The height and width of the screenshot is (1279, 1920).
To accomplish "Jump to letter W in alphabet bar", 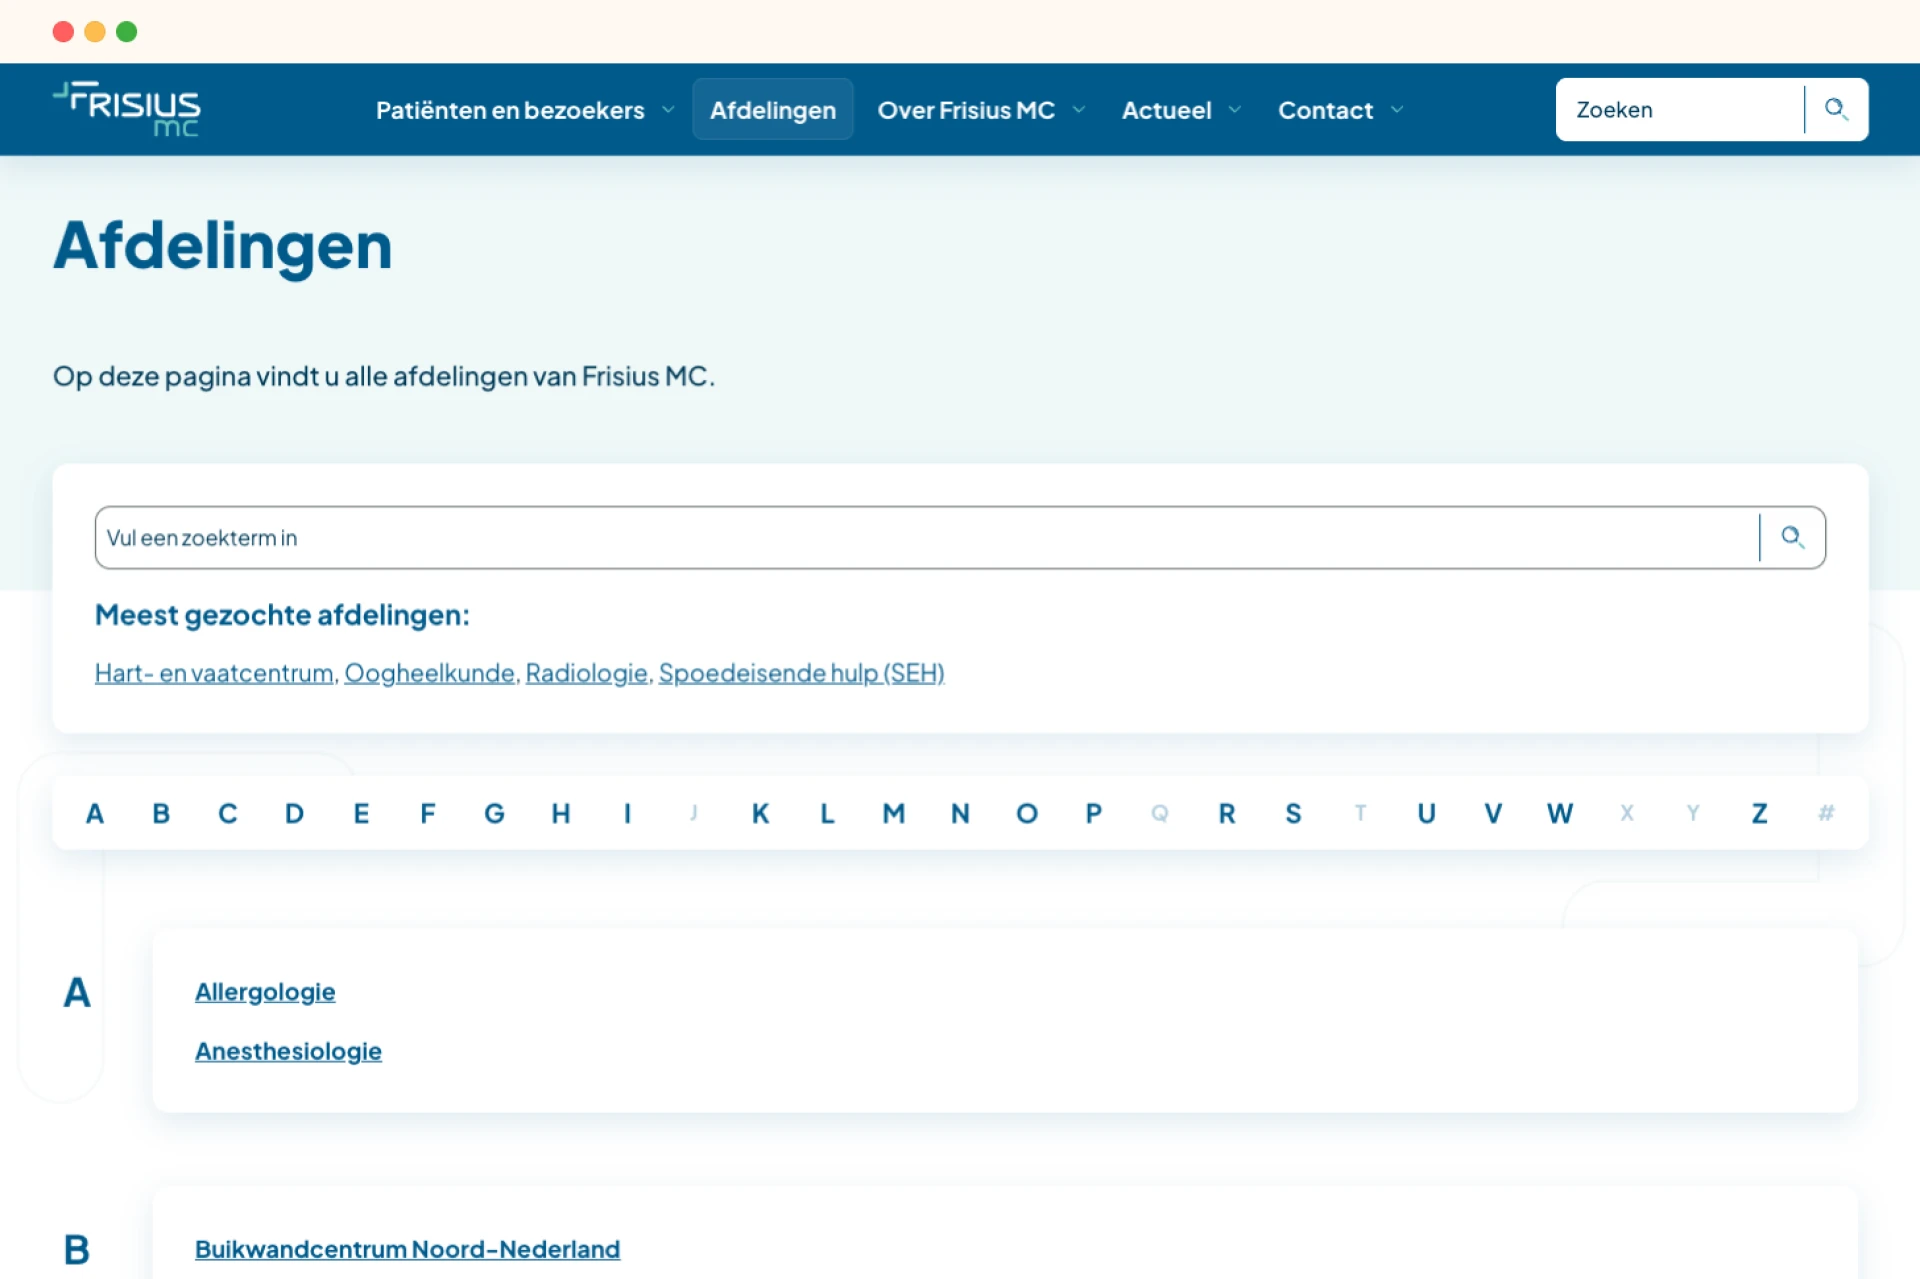I will [x=1560, y=813].
